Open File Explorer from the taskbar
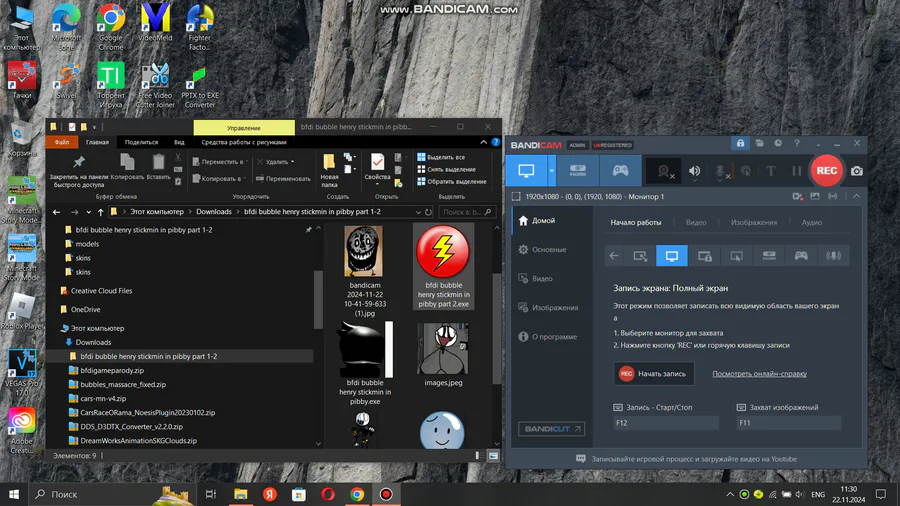This screenshot has height=506, width=900. pos(240,494)
